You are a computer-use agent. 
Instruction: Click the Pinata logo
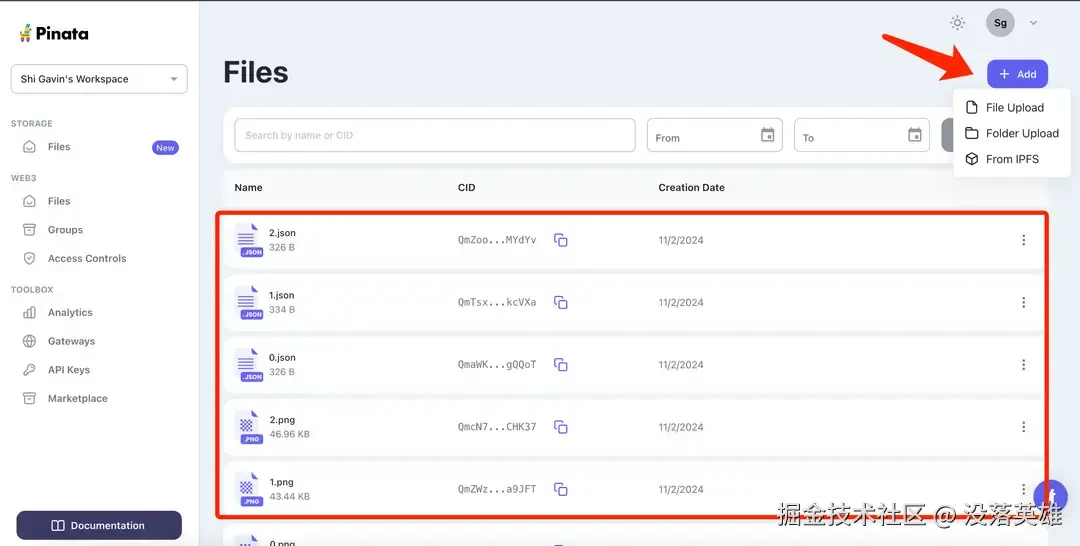click(54, 33)
